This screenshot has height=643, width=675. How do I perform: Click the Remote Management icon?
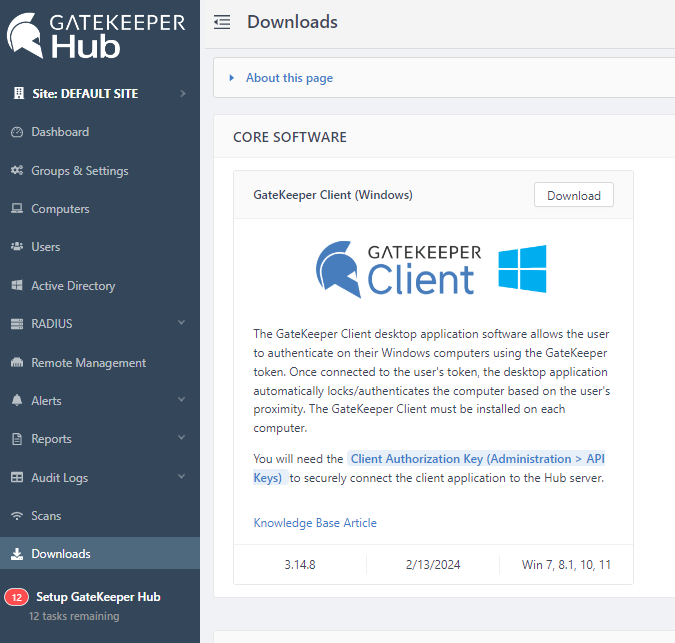tap(17, 363)
